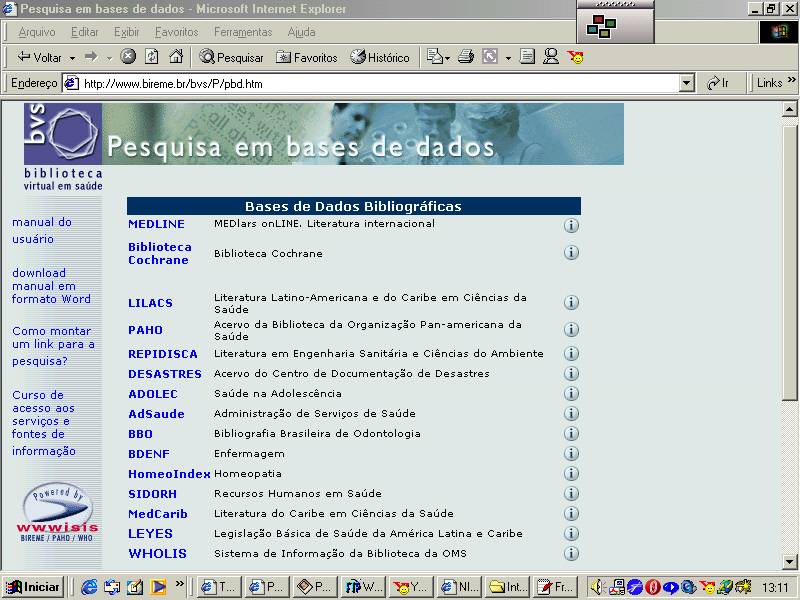
Task: Switch to the Int... folder taskbar button
Action: pyautogui.click(x=506, y=587)
